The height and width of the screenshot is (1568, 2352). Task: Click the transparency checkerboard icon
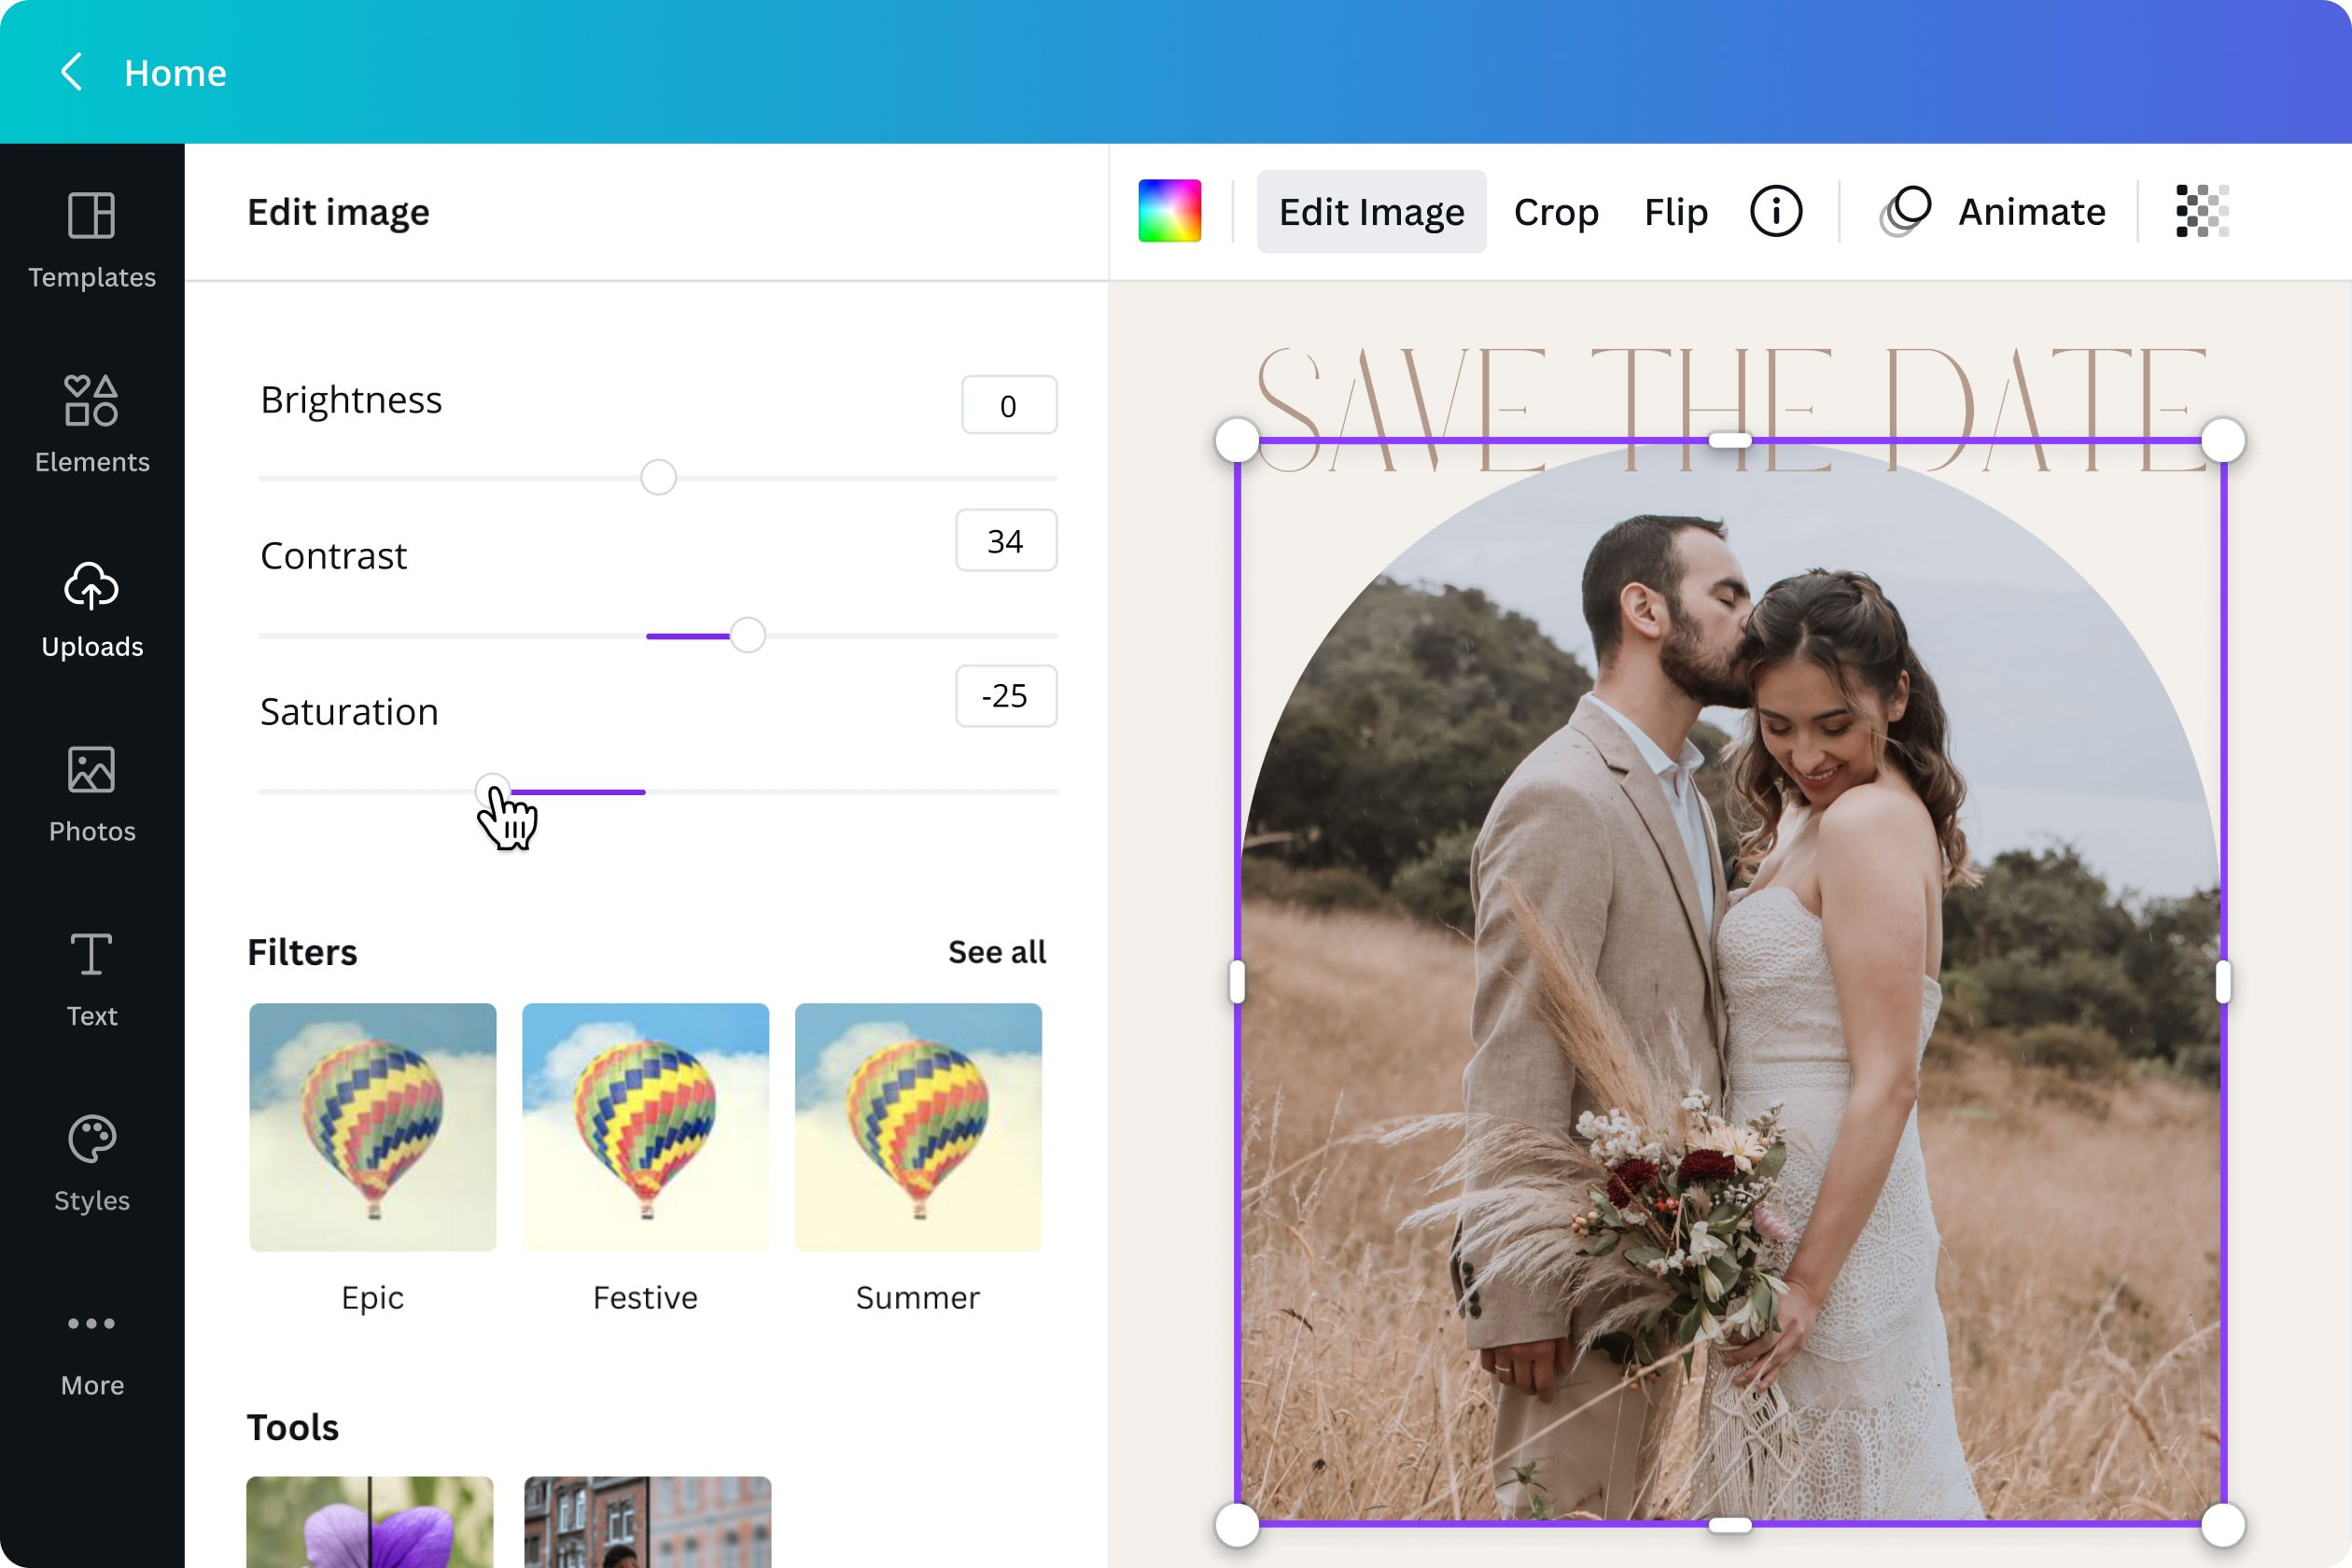[x=2199, y=211]
